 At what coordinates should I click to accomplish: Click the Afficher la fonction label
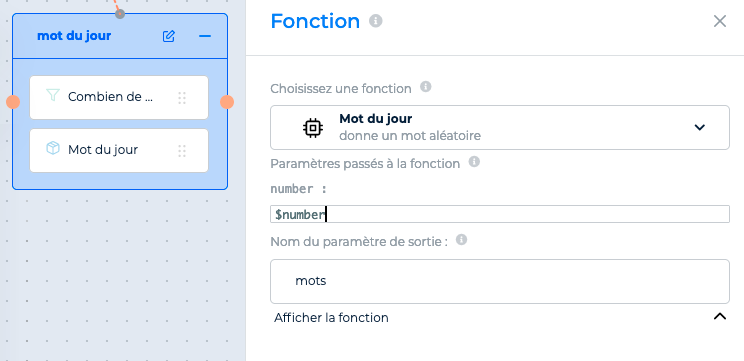pyautogui.click(x=331, y=317)
